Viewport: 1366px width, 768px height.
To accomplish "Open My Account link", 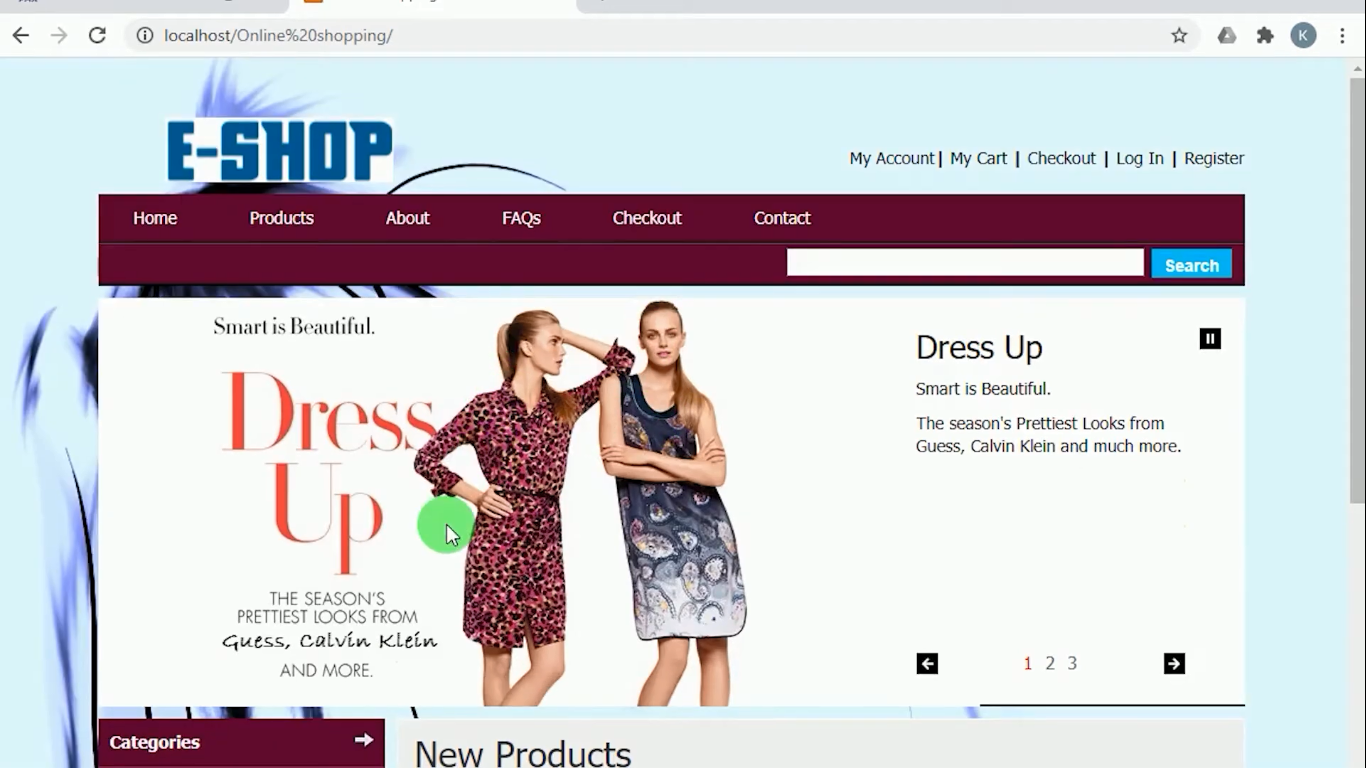I will click(891, 158).
